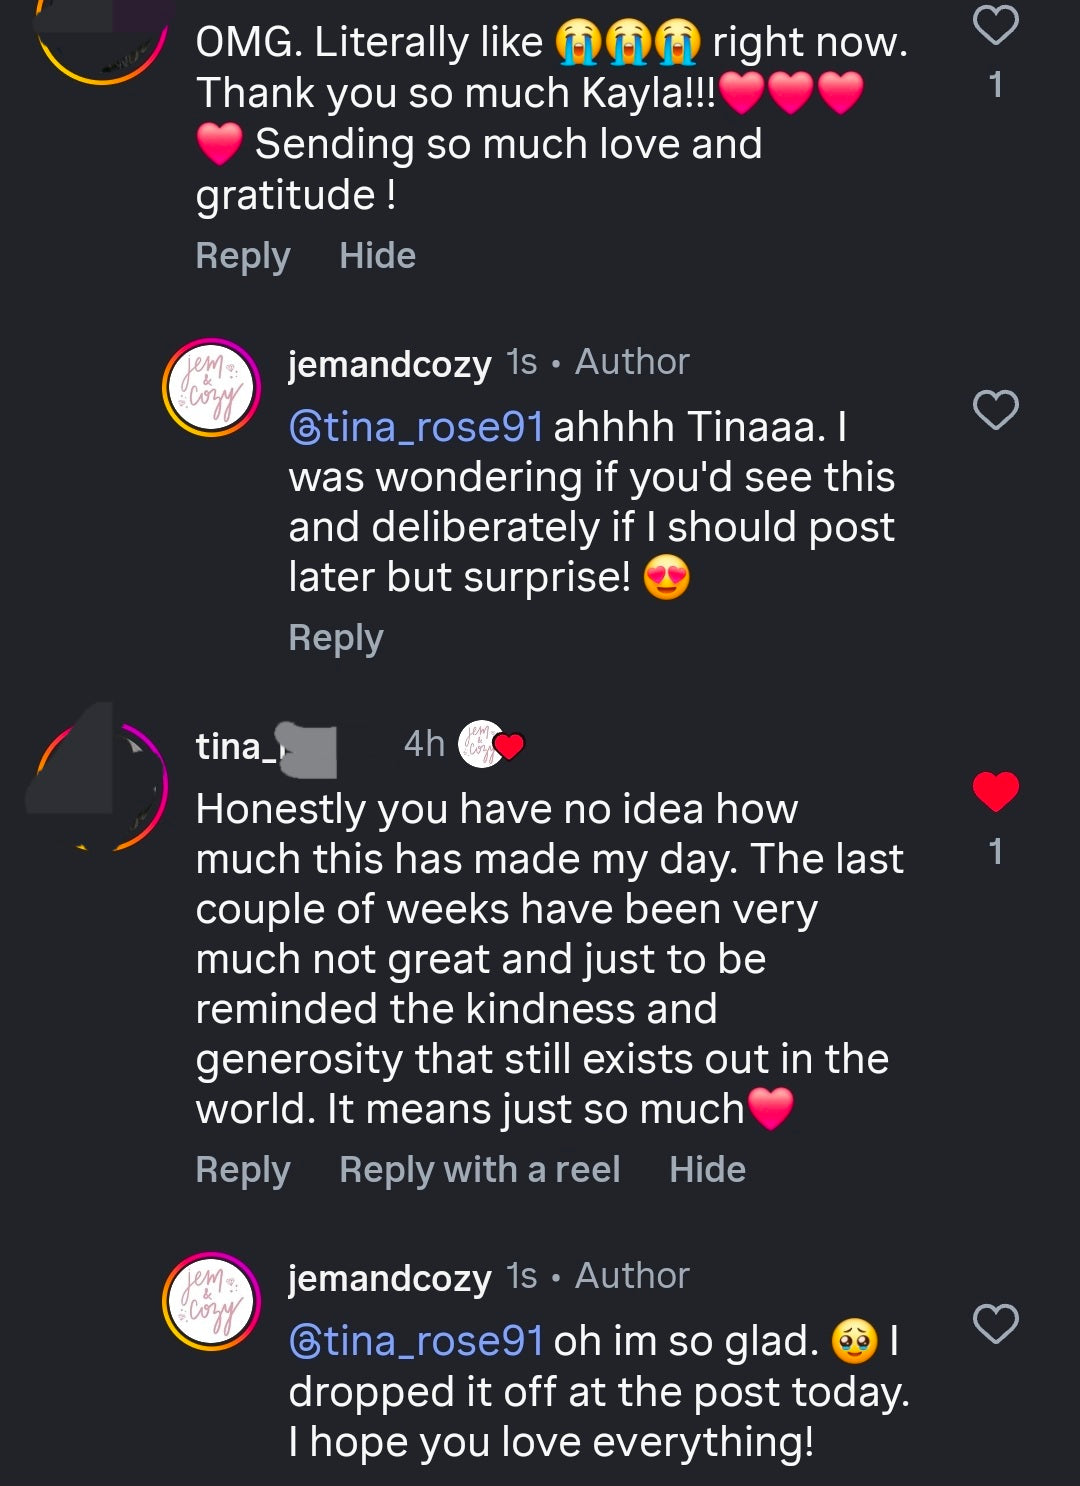This screenshot has width=1080, height=1486.
Task: Tap tina's profile picture on the 4h comment
Action: click(x=102, y=786)
